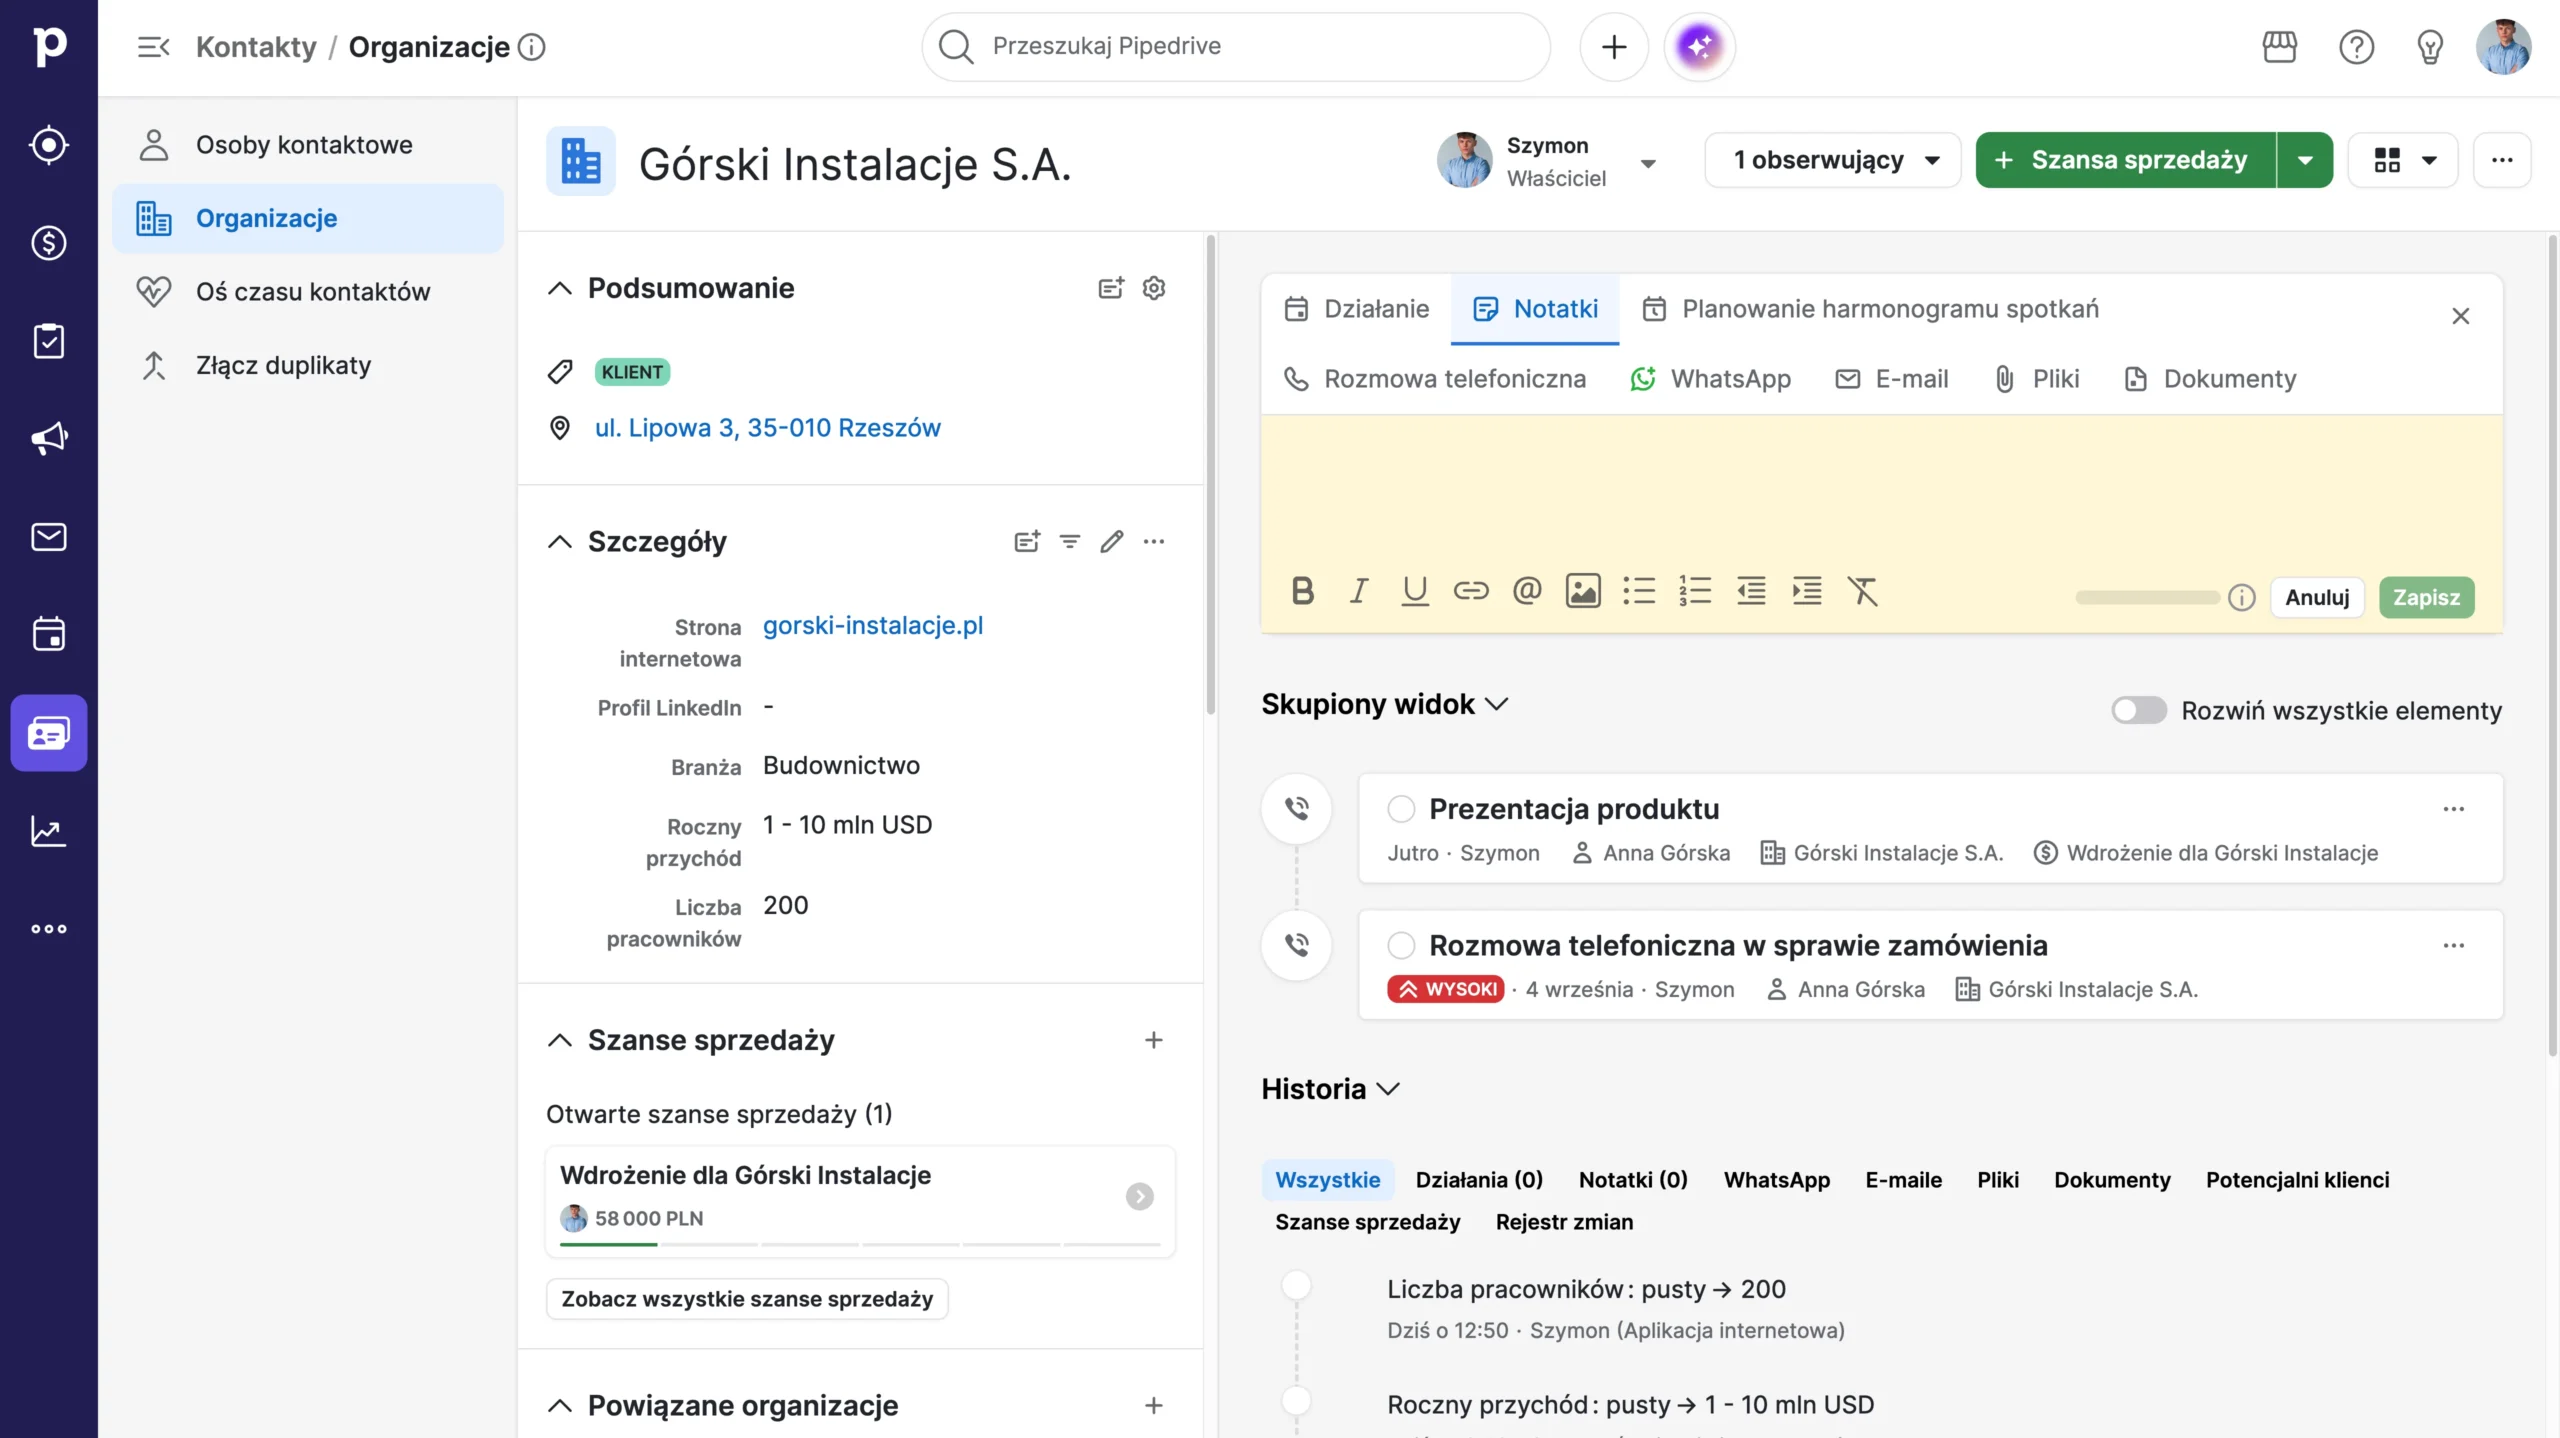Open the owner Szymon dropdown arrow
2560x1438 pixels.
tap(1648, 163)
